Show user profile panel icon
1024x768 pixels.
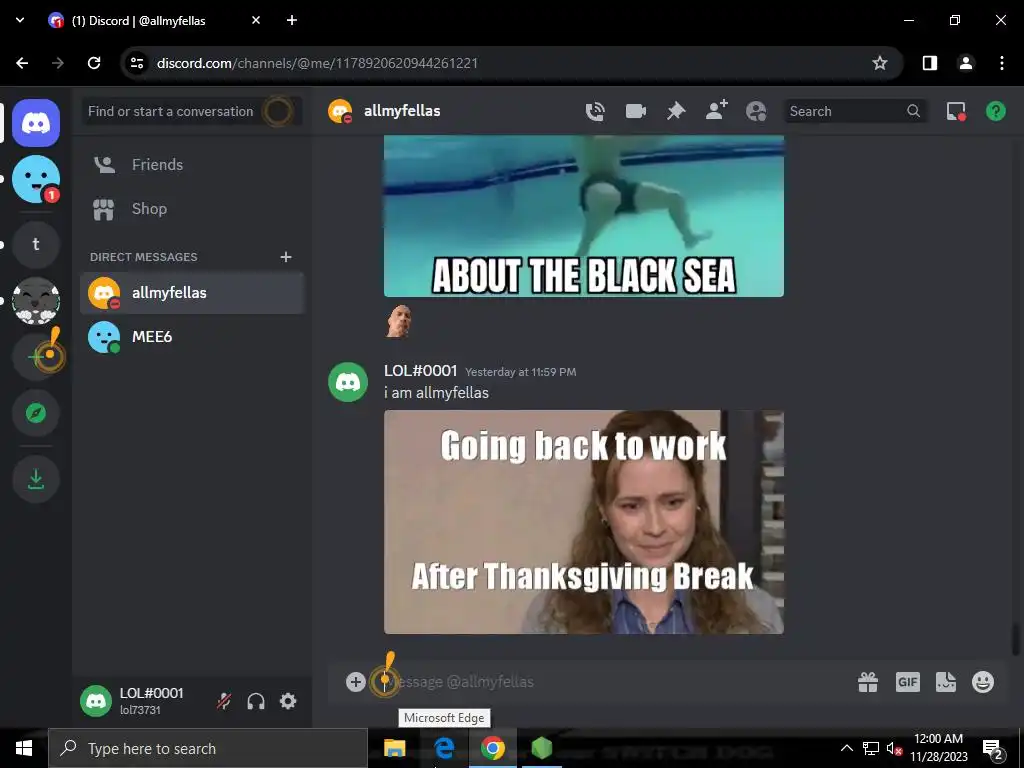click(x=756, y=111)
